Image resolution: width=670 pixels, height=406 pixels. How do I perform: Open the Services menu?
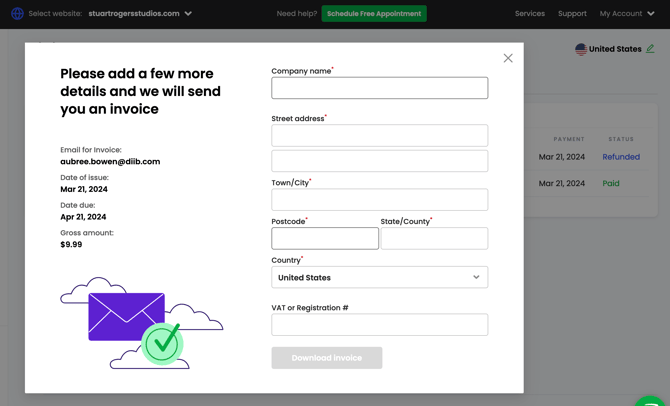click(529, 14)
